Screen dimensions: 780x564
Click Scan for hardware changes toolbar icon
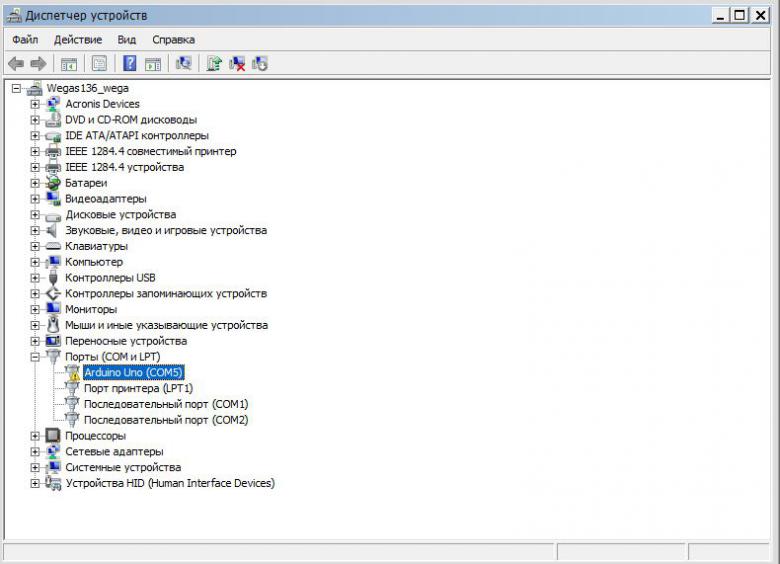click(x=183, y=64)
